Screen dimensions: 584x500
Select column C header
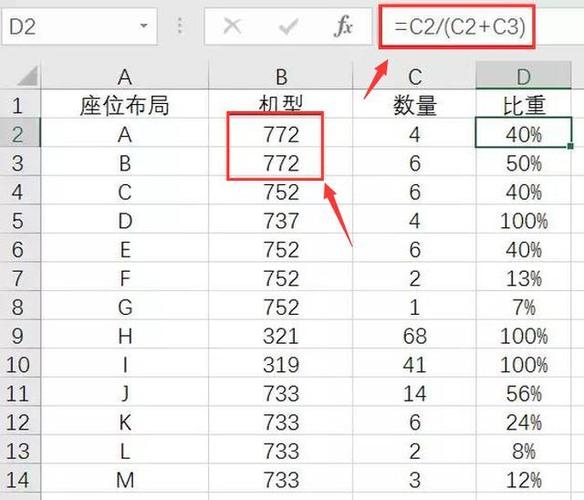(x=414, y=77)
